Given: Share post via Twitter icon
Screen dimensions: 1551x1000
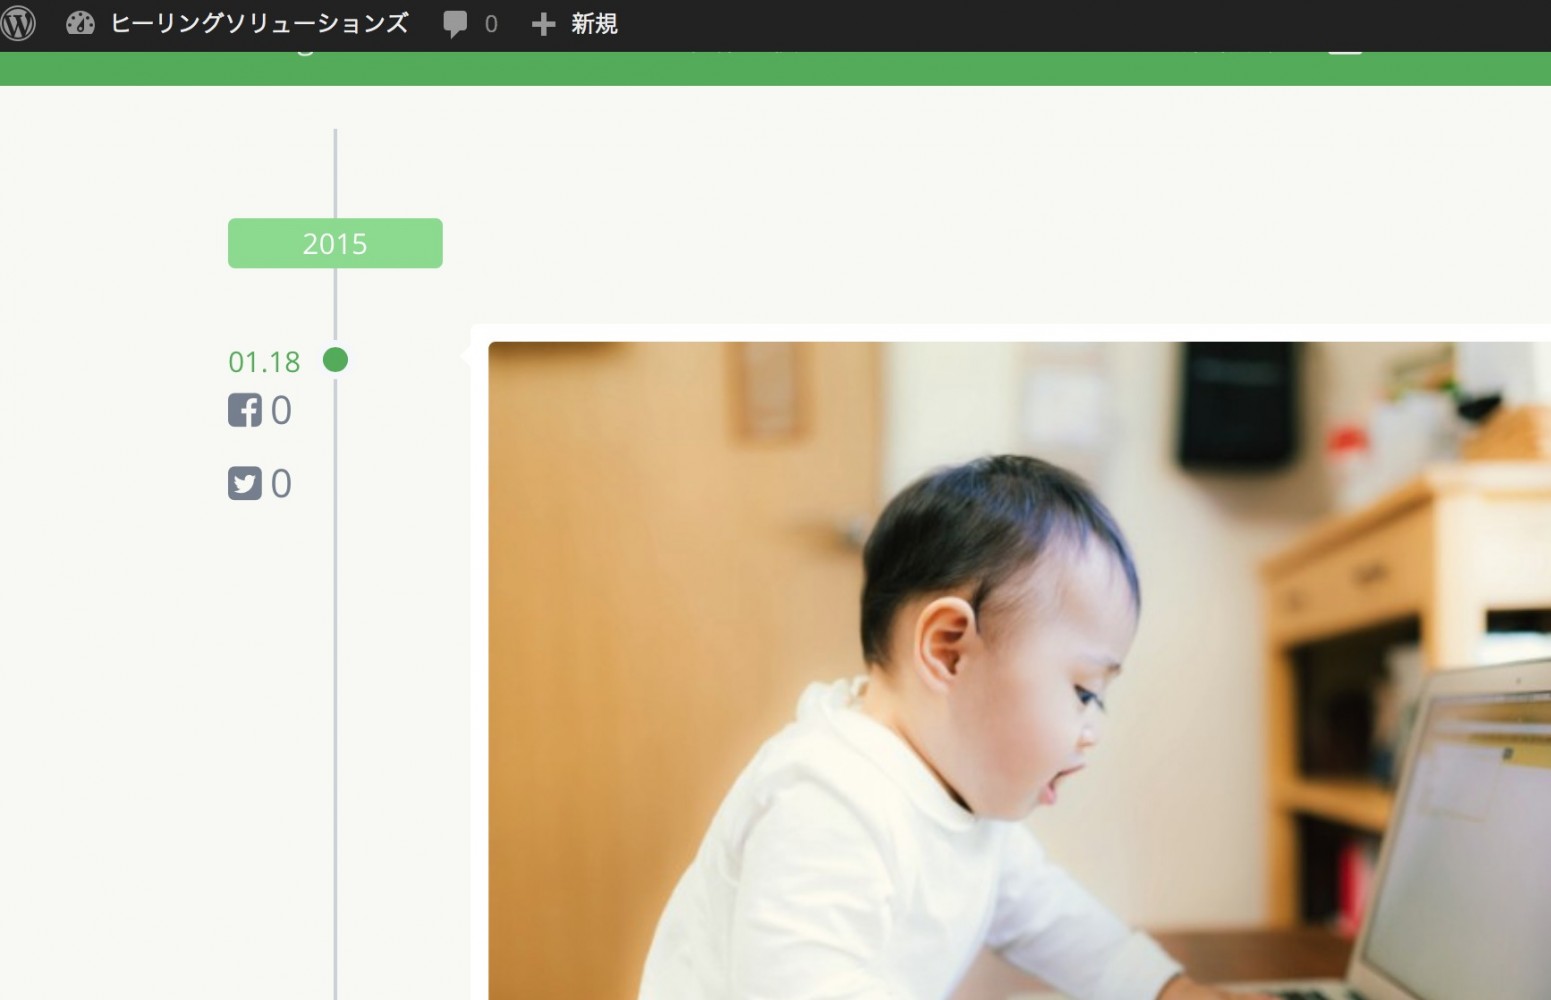Looking at the screenshot, I should (x=245, y=484).
